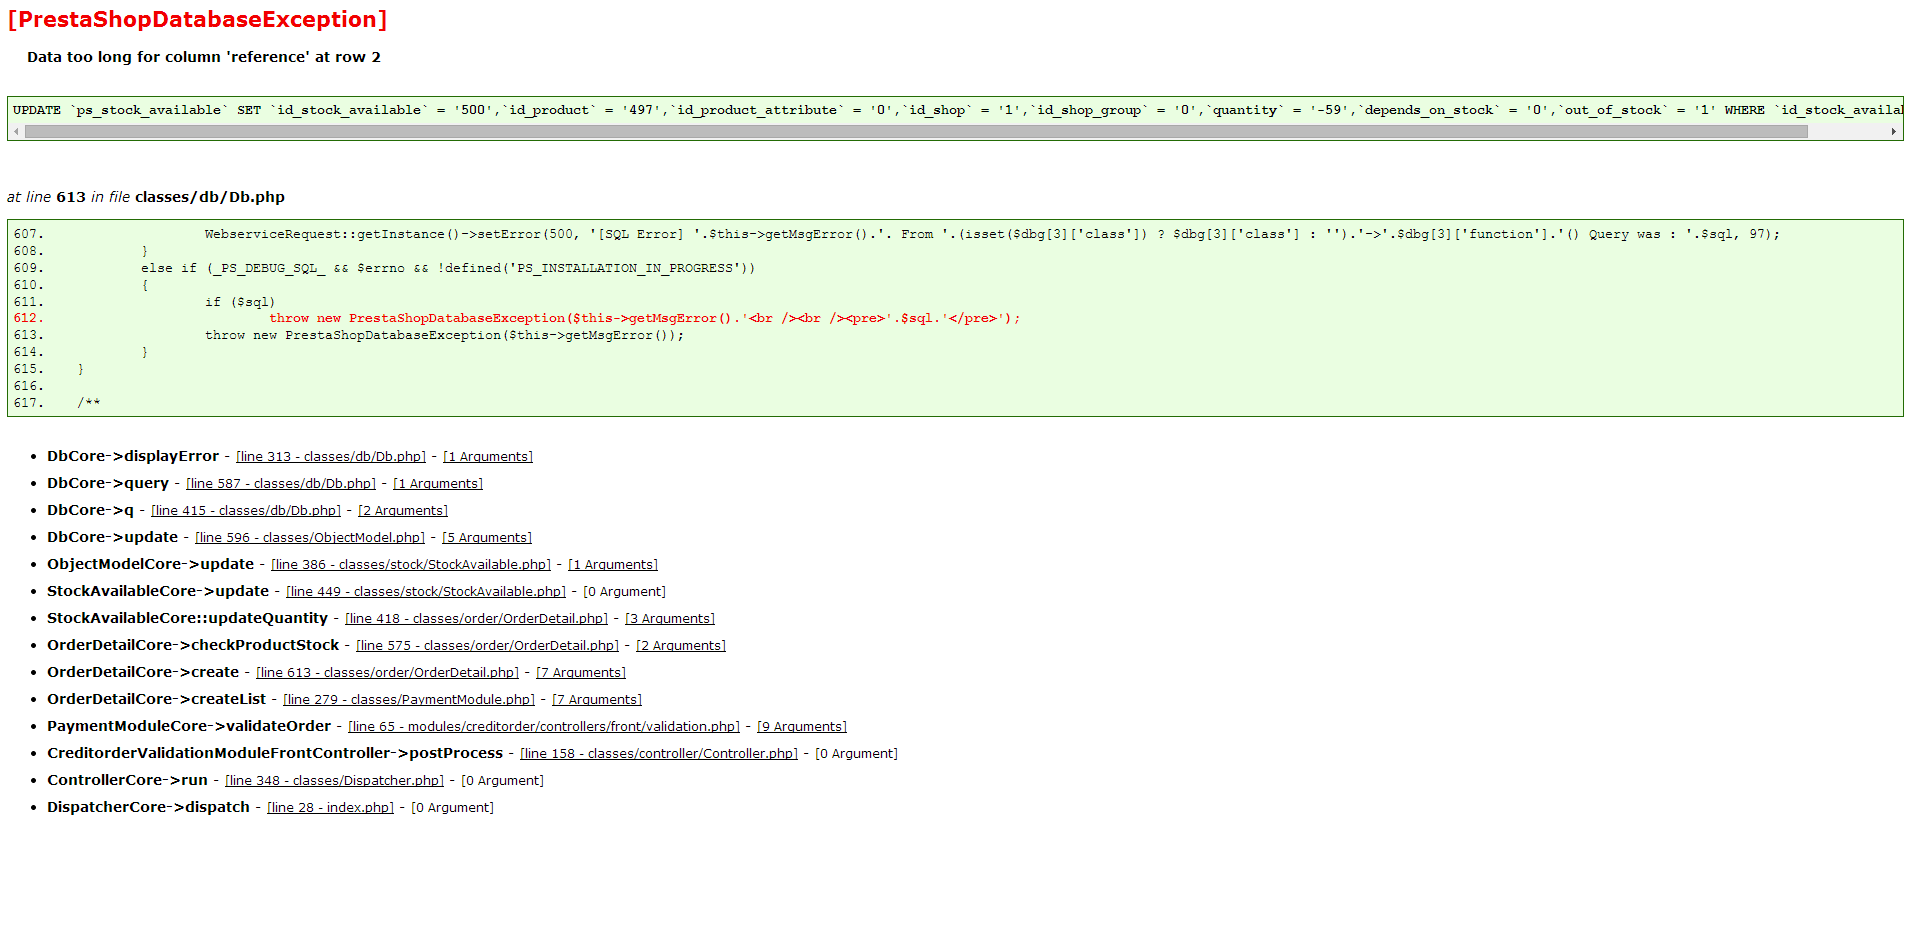Click the "at line 613 in file classes/db/Db.php" text

(x=146, y=197)
